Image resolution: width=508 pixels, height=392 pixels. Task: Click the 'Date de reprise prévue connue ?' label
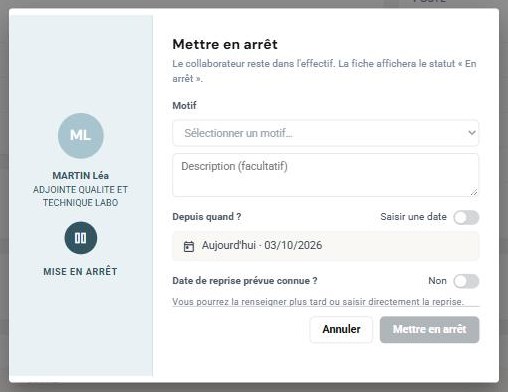(245, 281)
